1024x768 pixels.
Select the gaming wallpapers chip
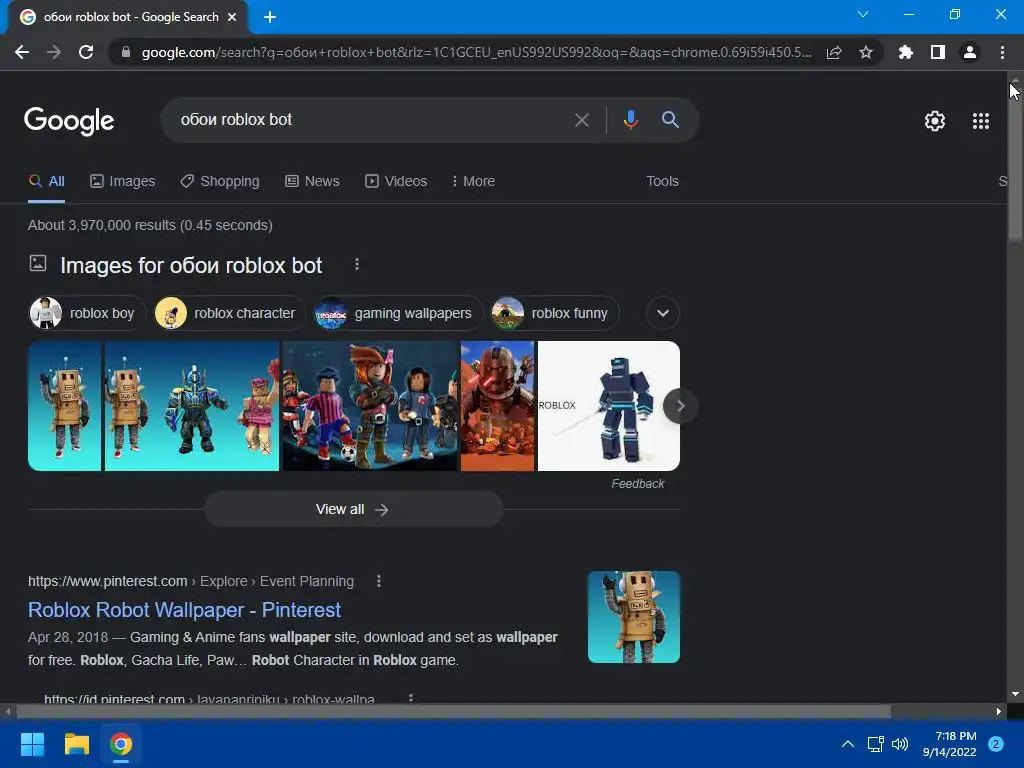click(397, 313)
